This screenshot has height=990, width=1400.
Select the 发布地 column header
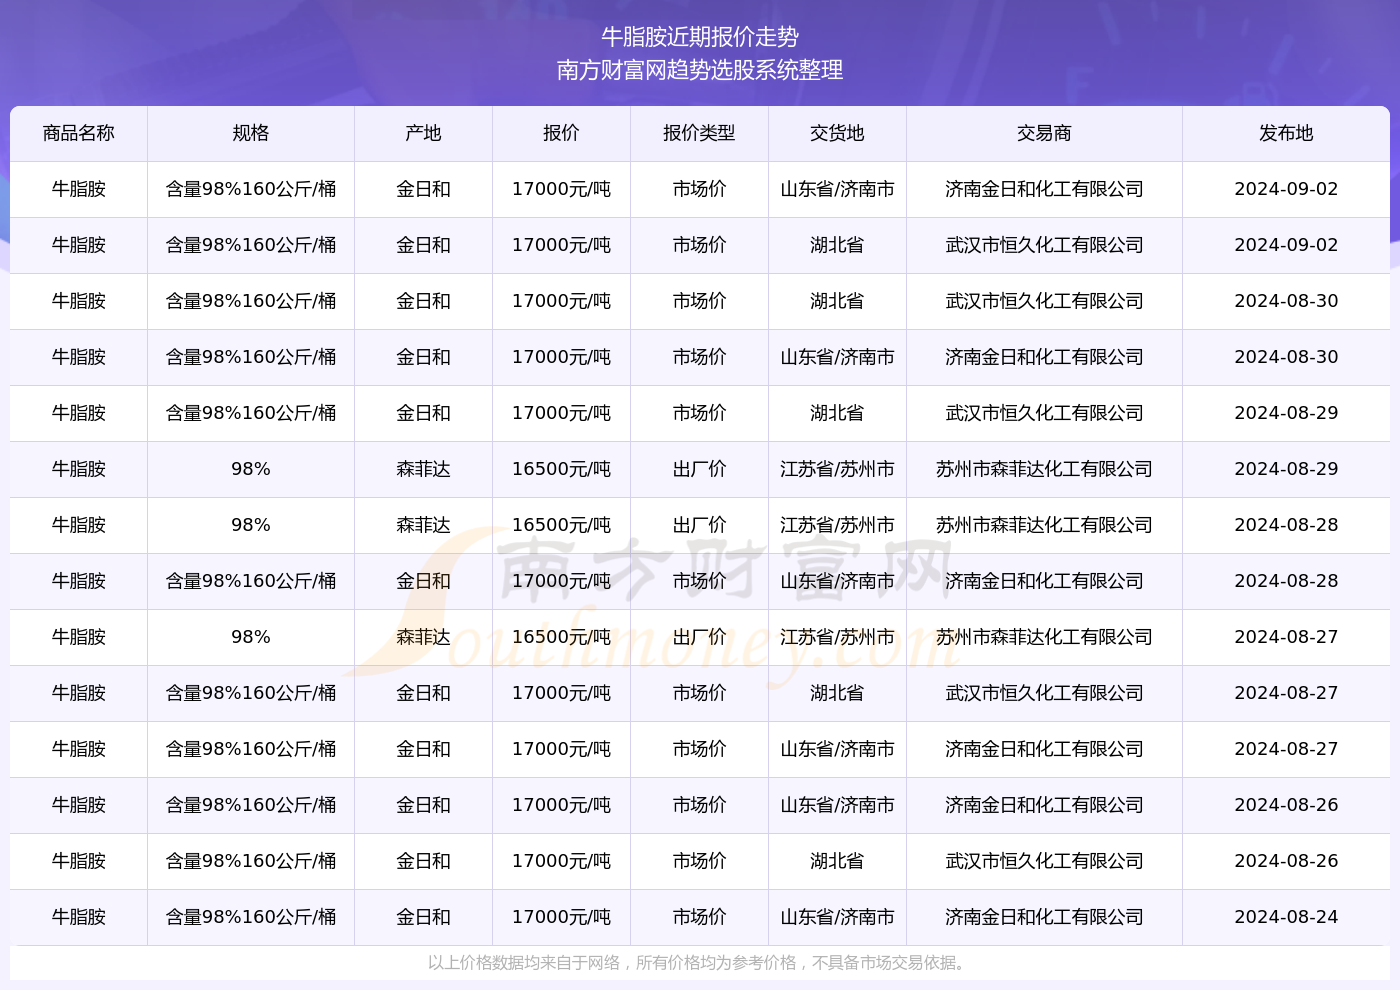[1287, 133]
